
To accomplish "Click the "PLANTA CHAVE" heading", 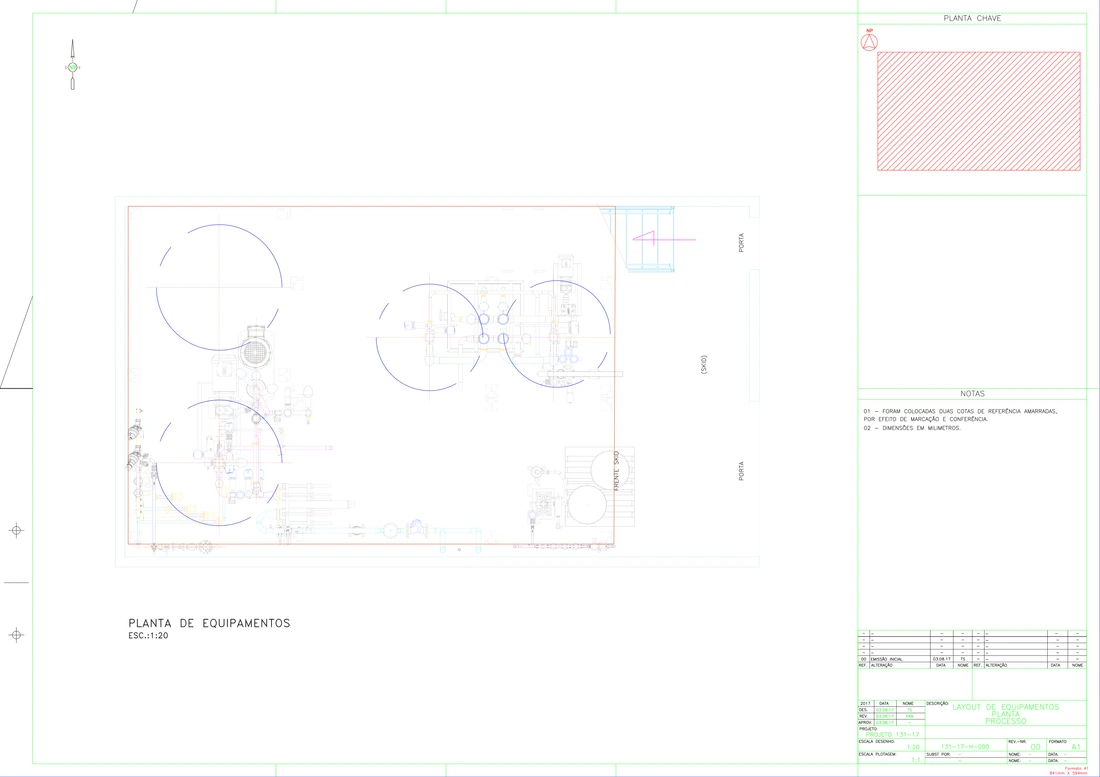I will pyautogui.click(x=972, y=18).
